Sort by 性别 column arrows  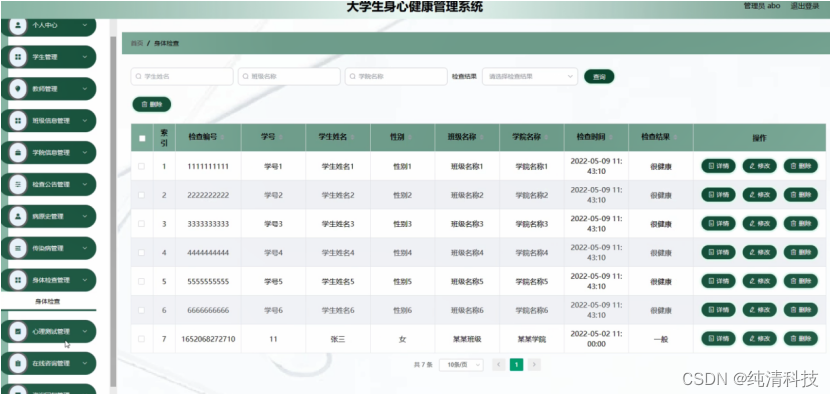pyautogui.click(x=410, y=137)
